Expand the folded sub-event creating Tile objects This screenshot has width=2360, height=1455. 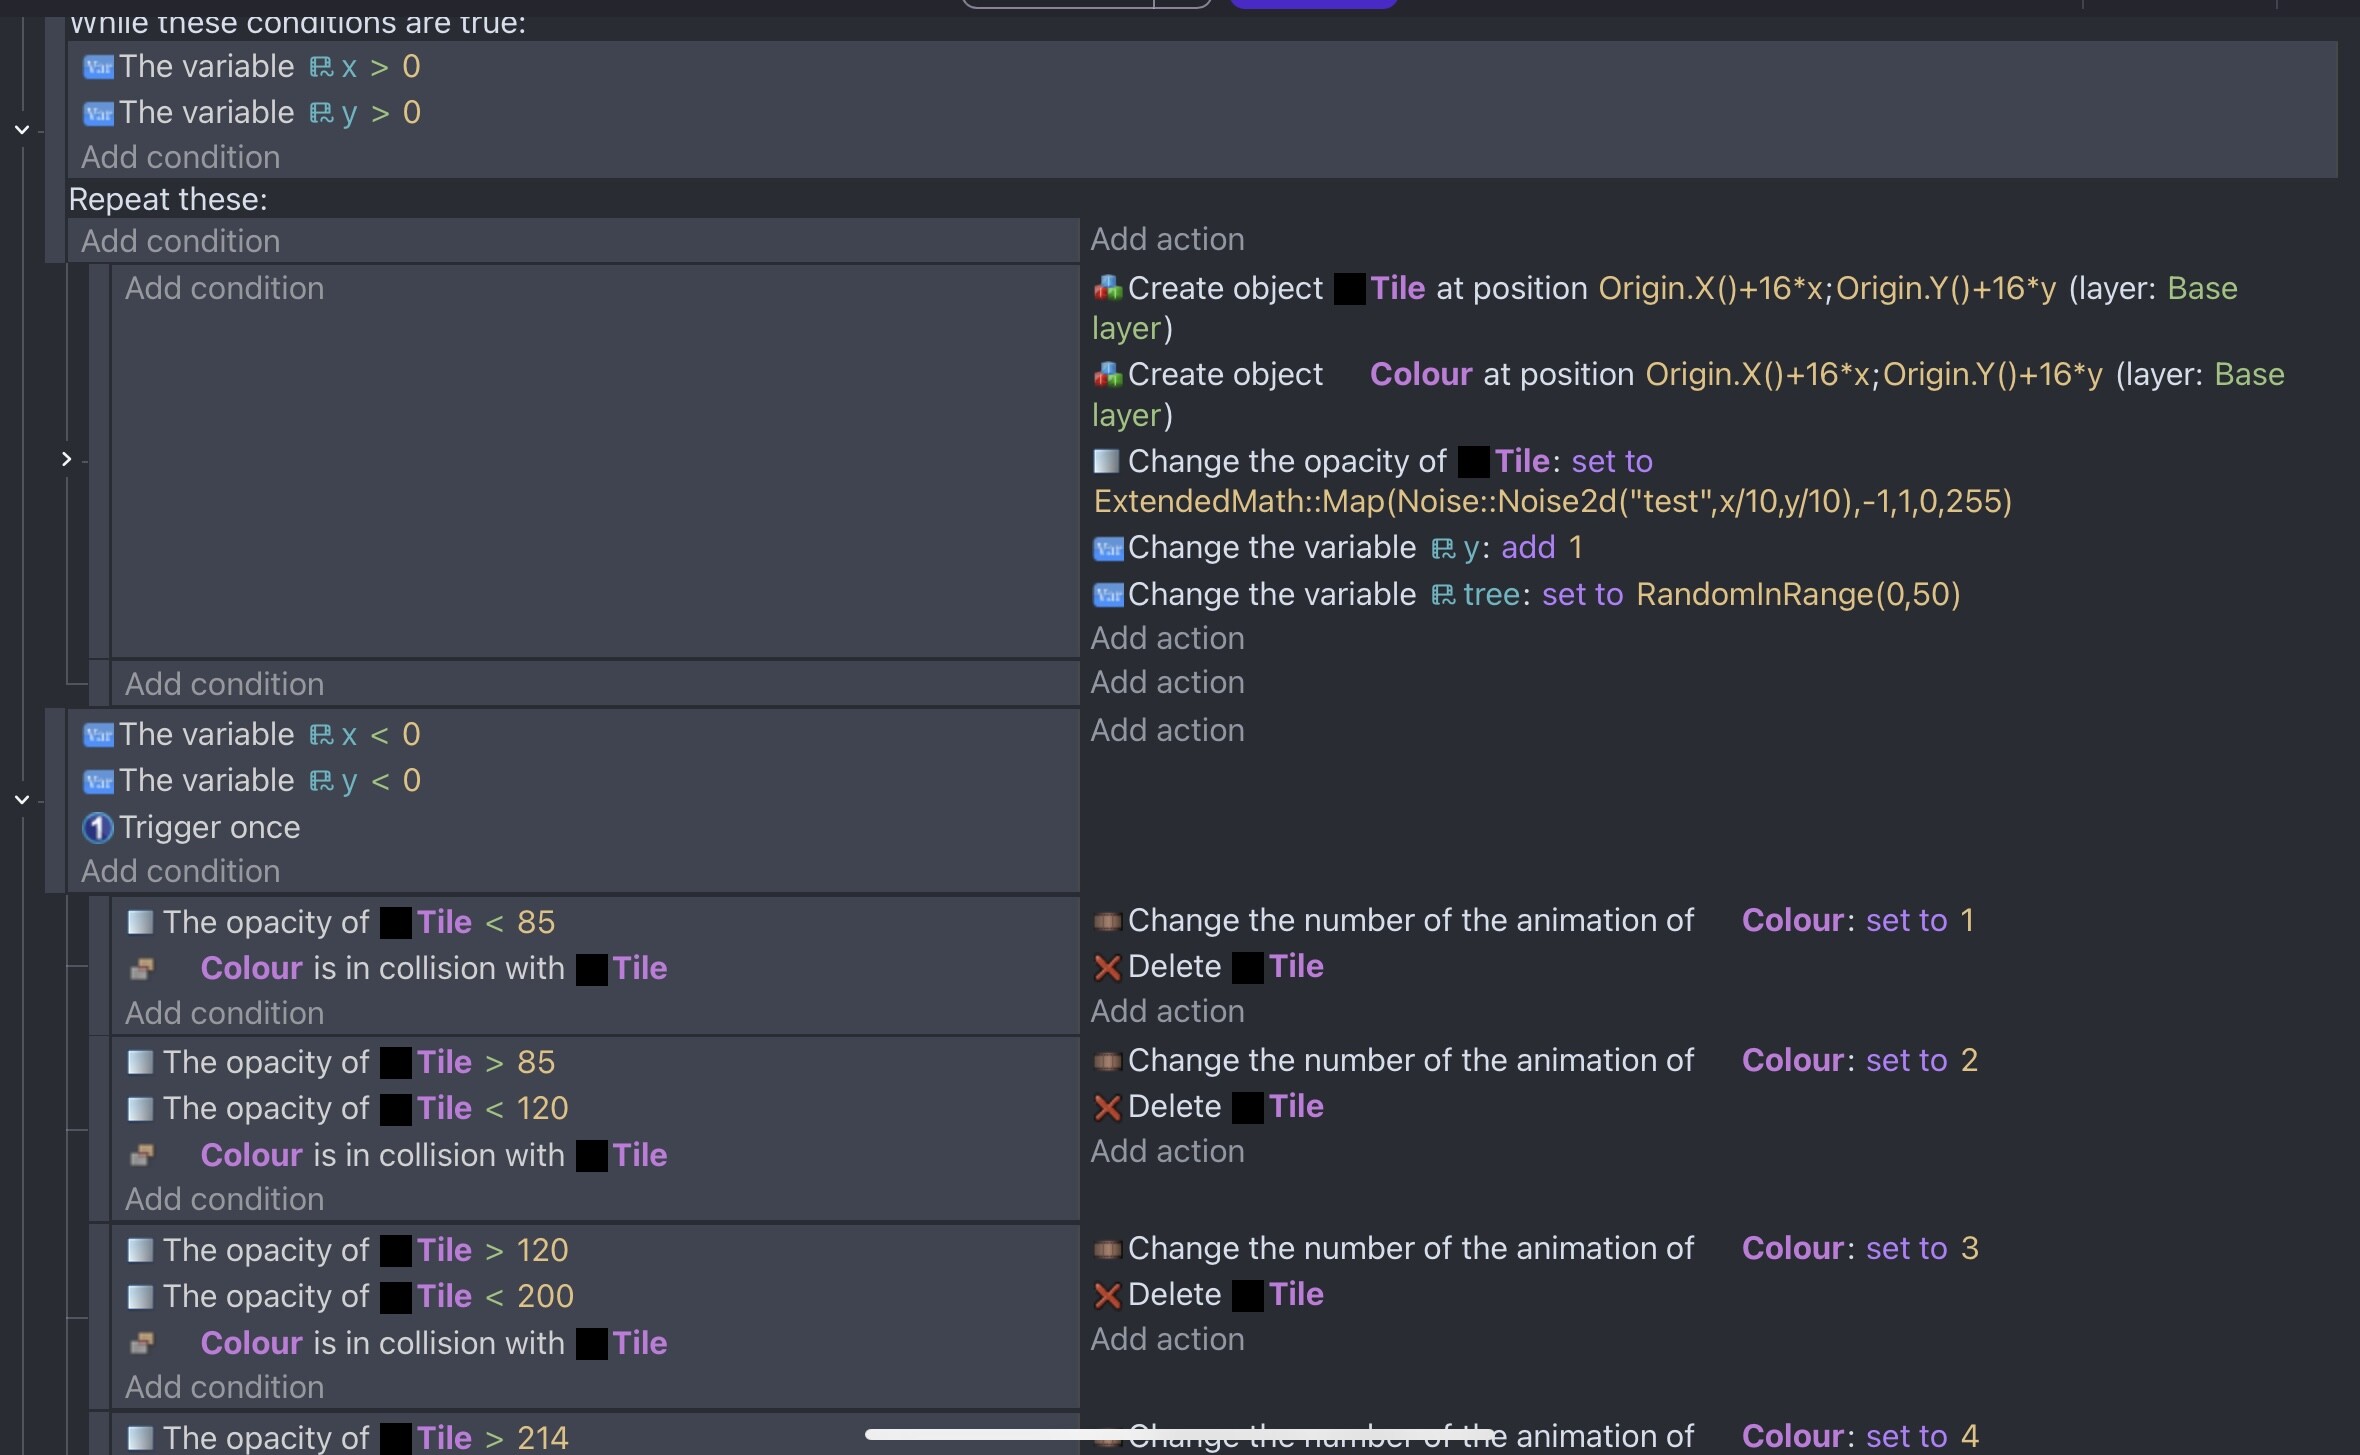[x=66, y=459]
